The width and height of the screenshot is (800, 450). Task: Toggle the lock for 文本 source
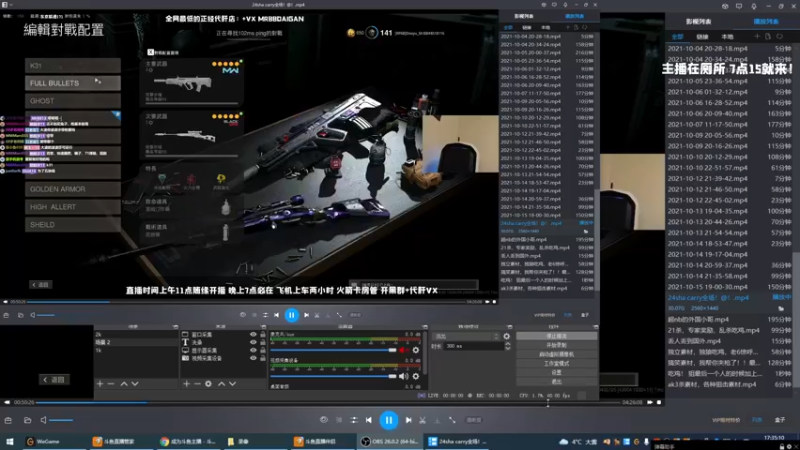[263, 342]
